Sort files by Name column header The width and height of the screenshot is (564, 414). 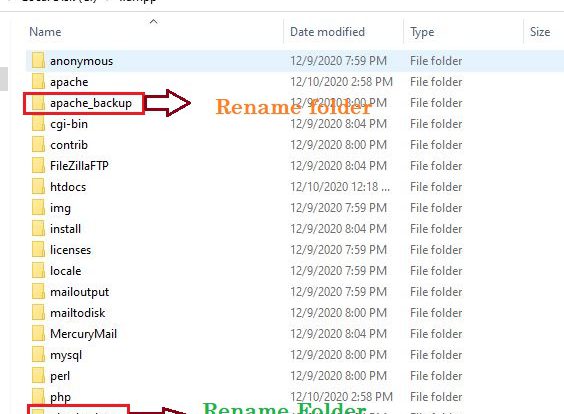[x=45, y=32]
